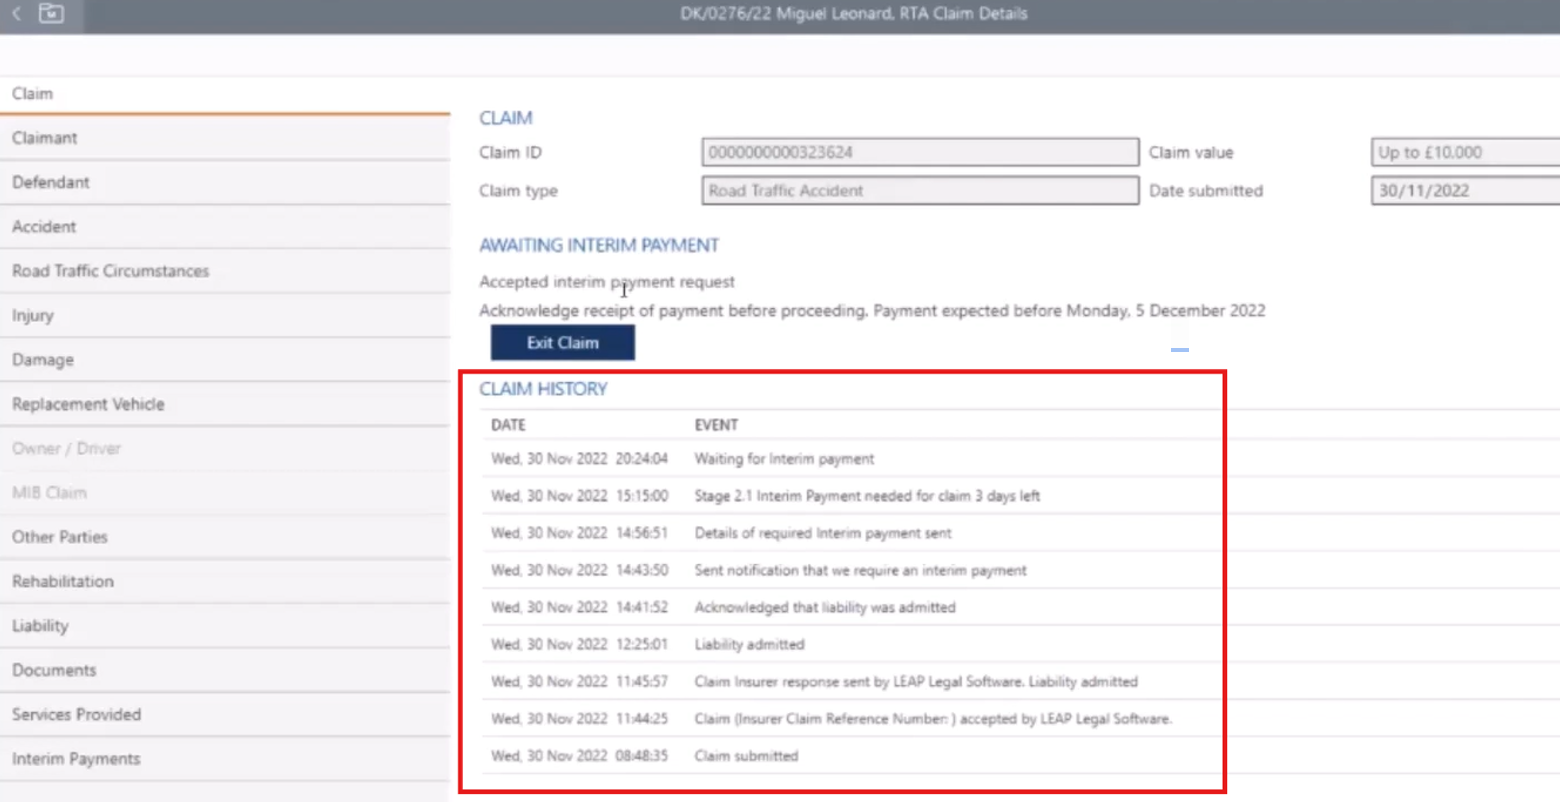1560x802 pixels.
Task: Open the Interim Payments tab
Action: coord(76,759)
